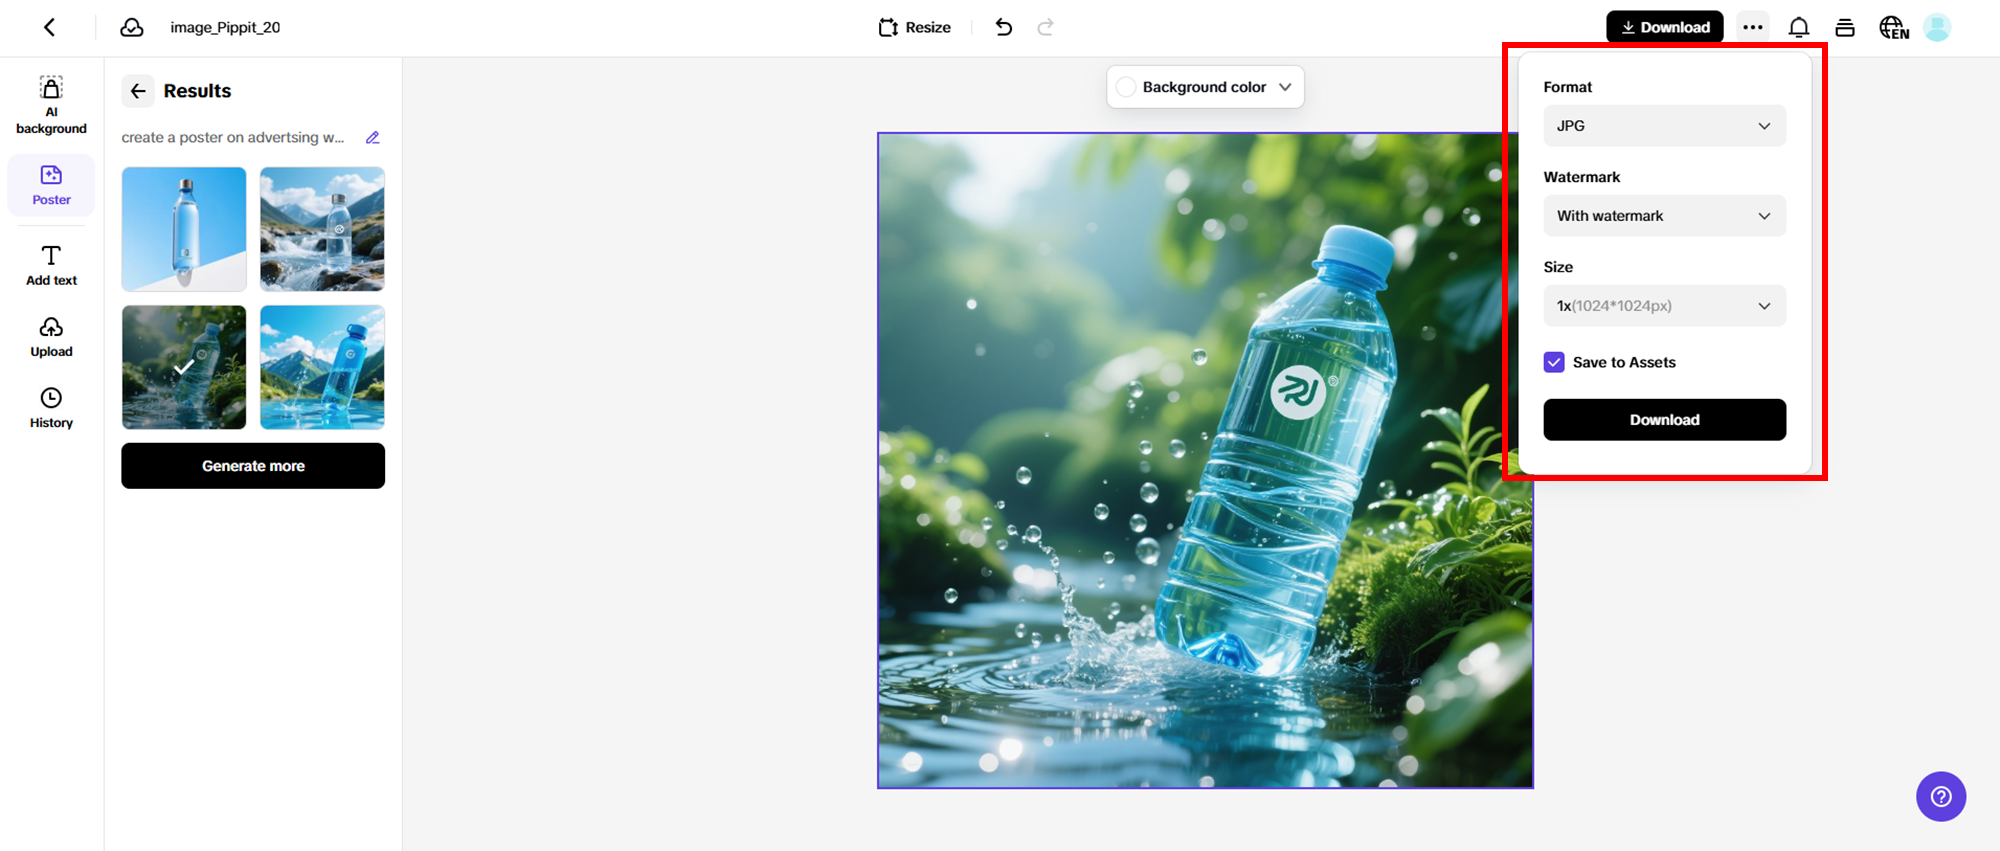The height and width of the screenshot is (851, 2000).
Task: Click the prompt text 'create a poster on advertsing w...'
Action: click(x=233, y=138)
